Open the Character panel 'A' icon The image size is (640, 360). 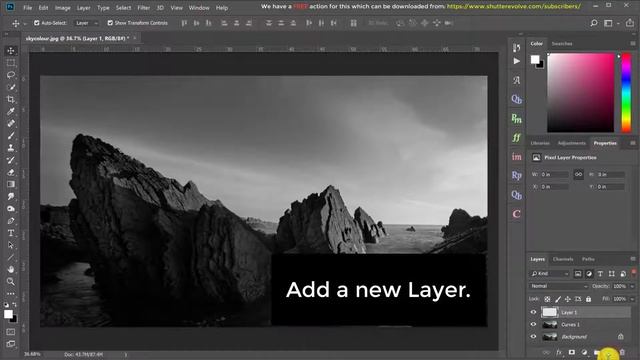pyautogui.click(x=517, y=80)
